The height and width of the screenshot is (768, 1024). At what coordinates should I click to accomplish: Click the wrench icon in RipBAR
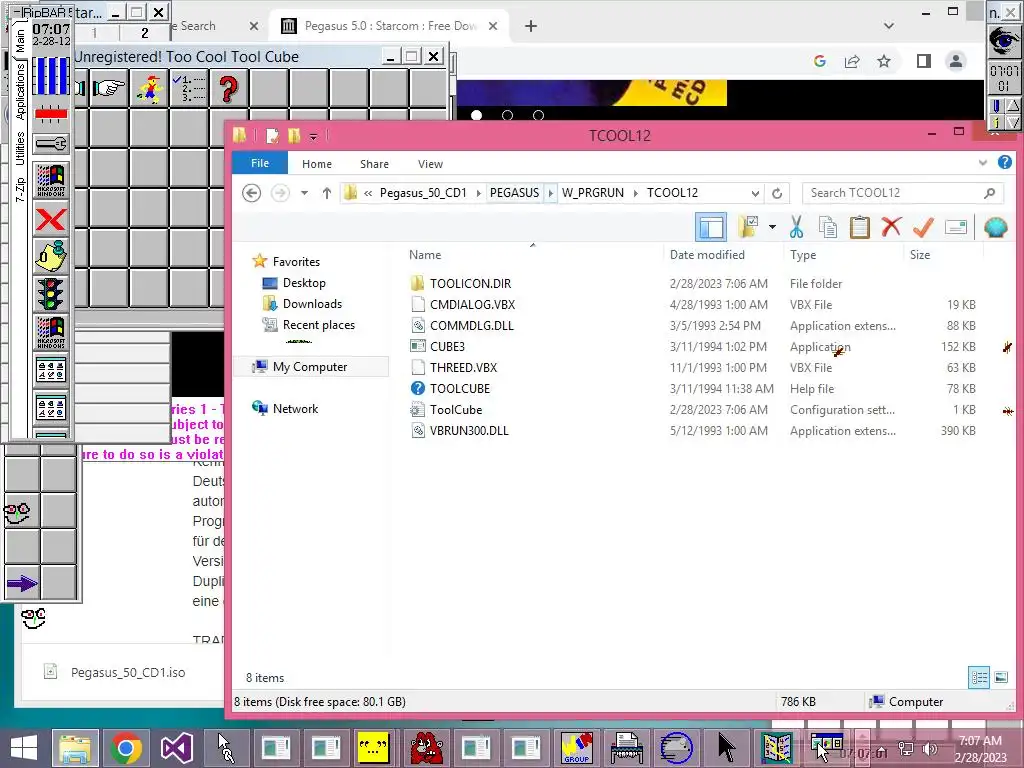[x=51, y=143]
